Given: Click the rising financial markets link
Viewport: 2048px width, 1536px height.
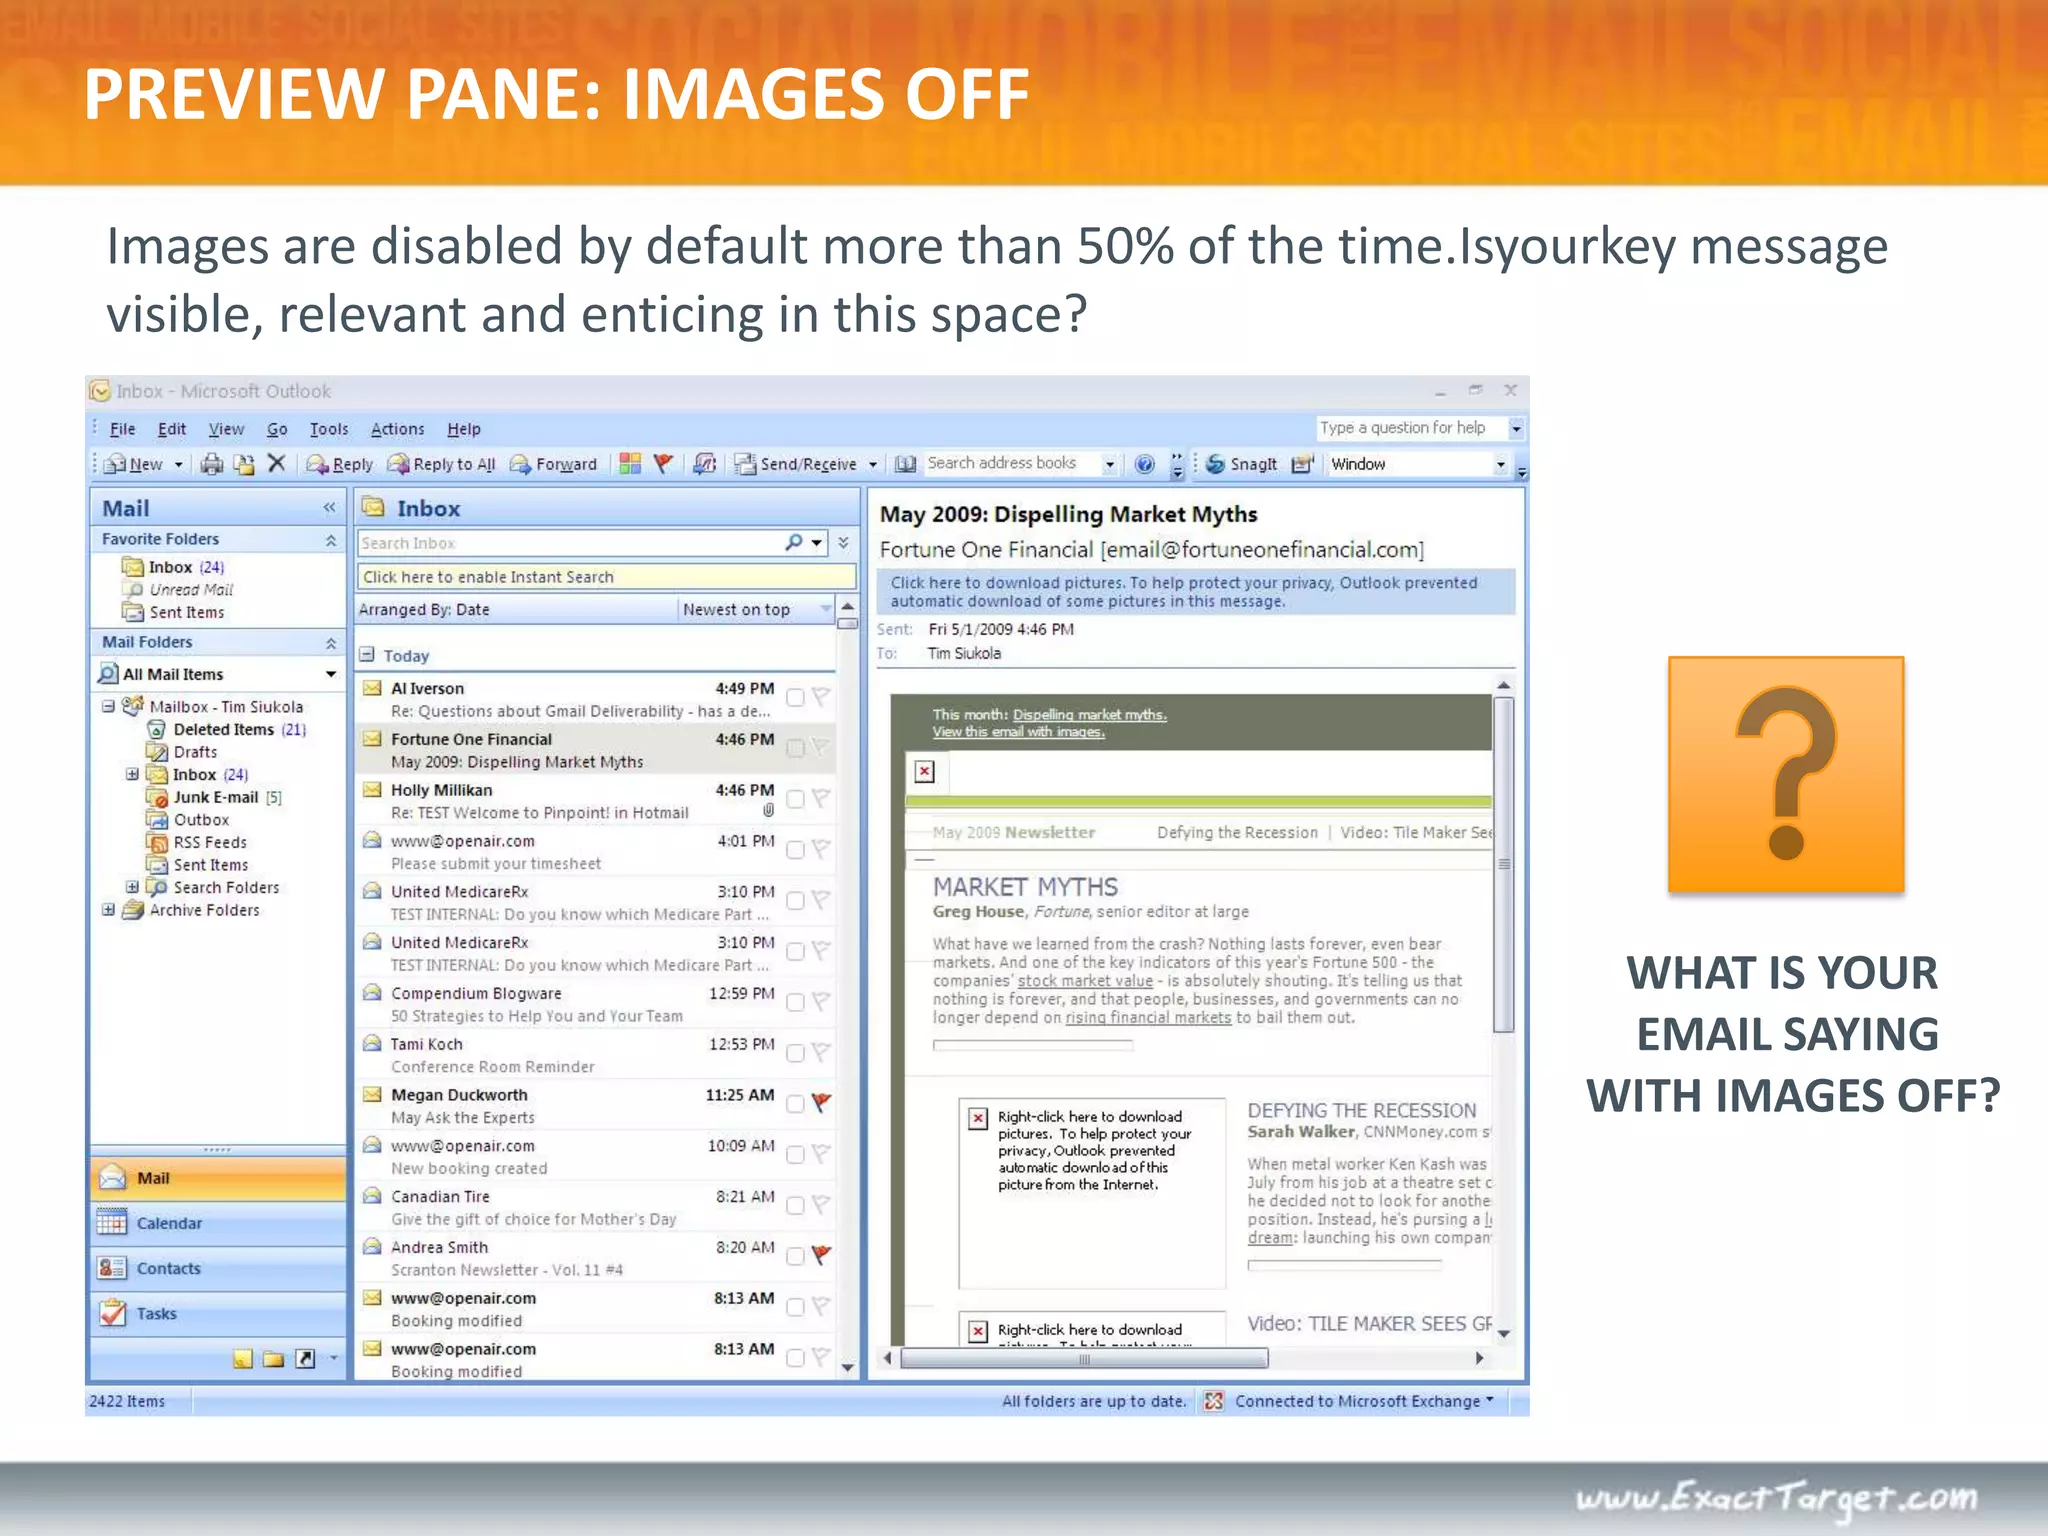Looking at the screenshot, I should click(1148, 1018).
